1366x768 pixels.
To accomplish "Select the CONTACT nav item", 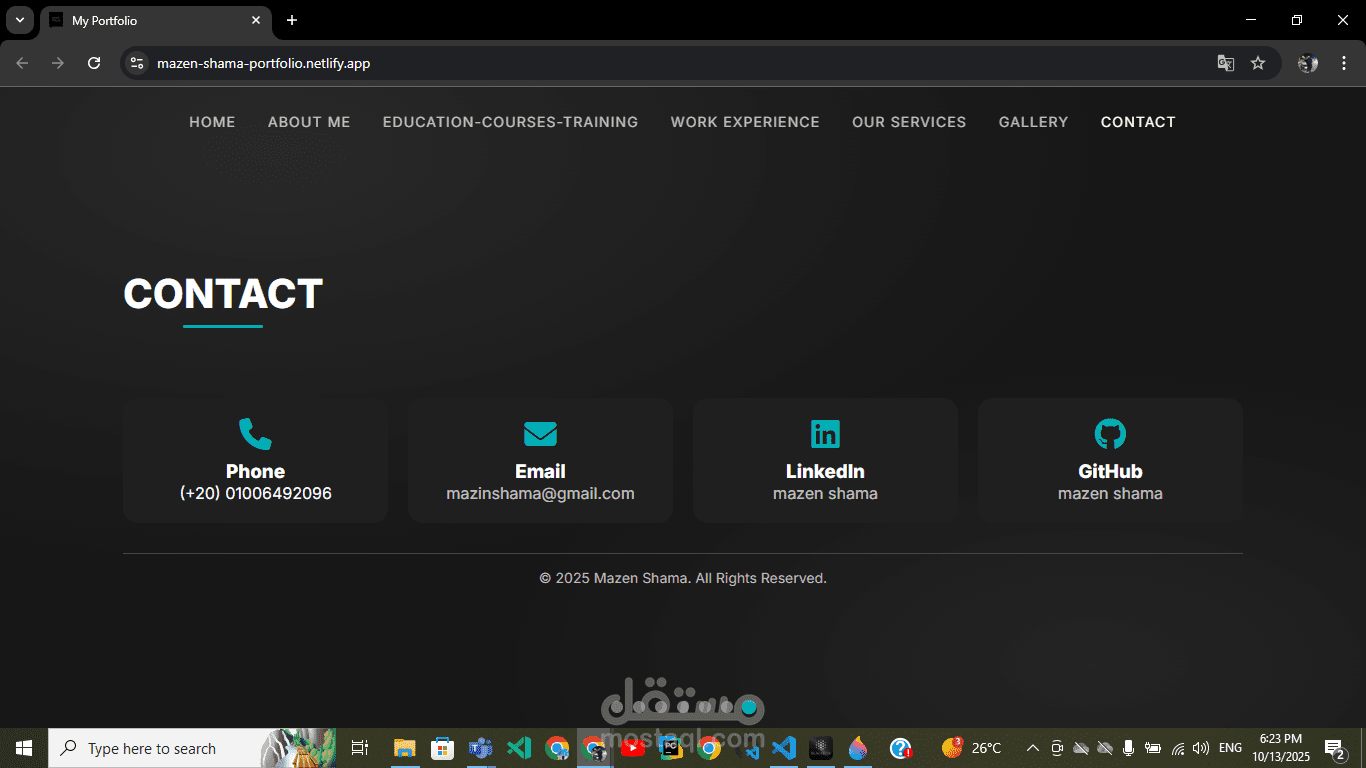I will [1138, 122].
